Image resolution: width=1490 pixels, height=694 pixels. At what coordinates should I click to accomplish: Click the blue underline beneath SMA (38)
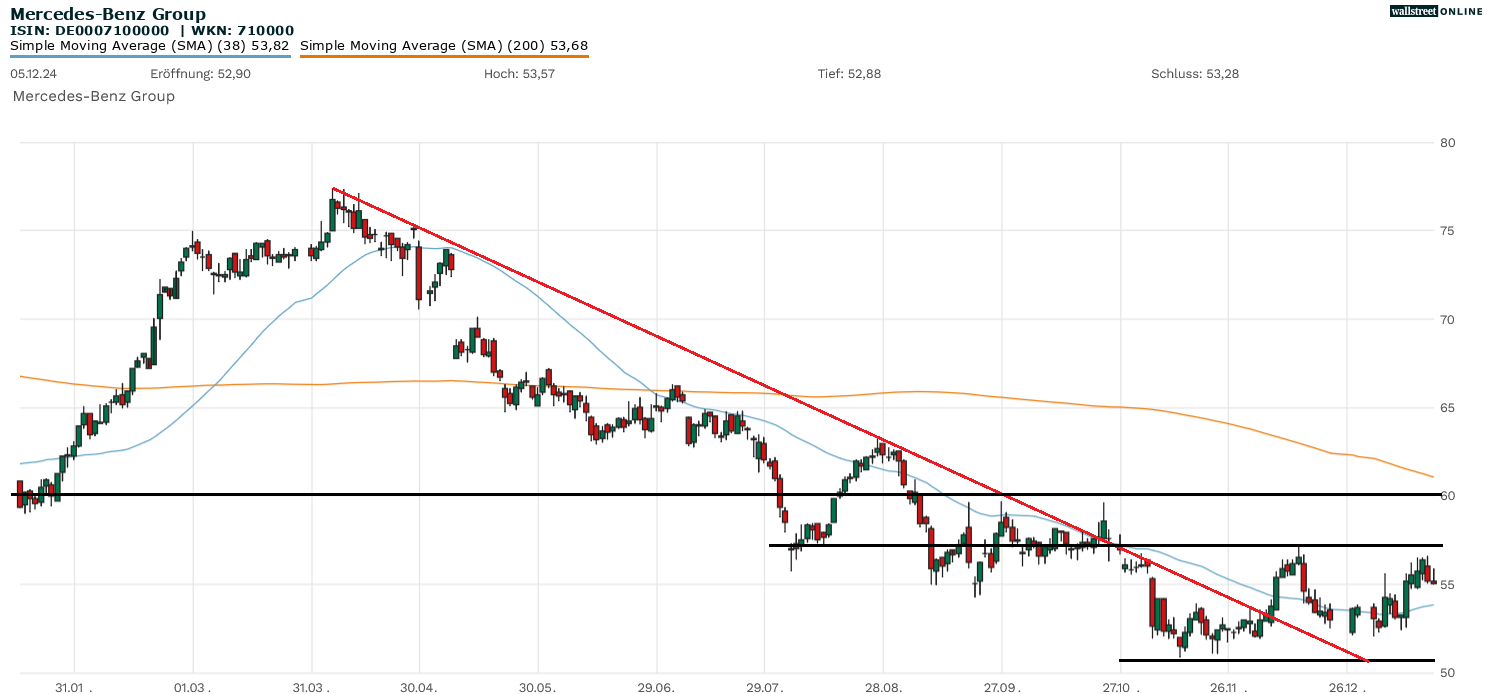(x=150, y=56)
